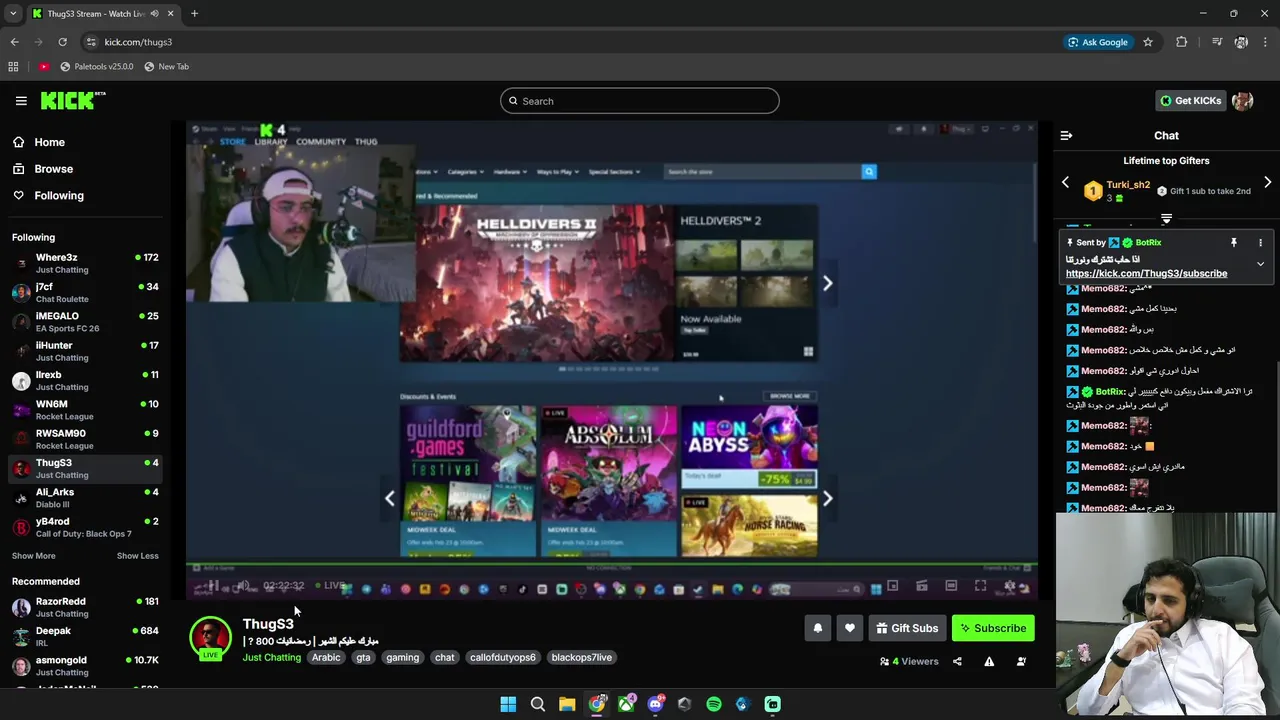The height and width of the screenshot is (720, 1280).
Task: Subscribe to ThugS3 channel
Action: (993, 628)
